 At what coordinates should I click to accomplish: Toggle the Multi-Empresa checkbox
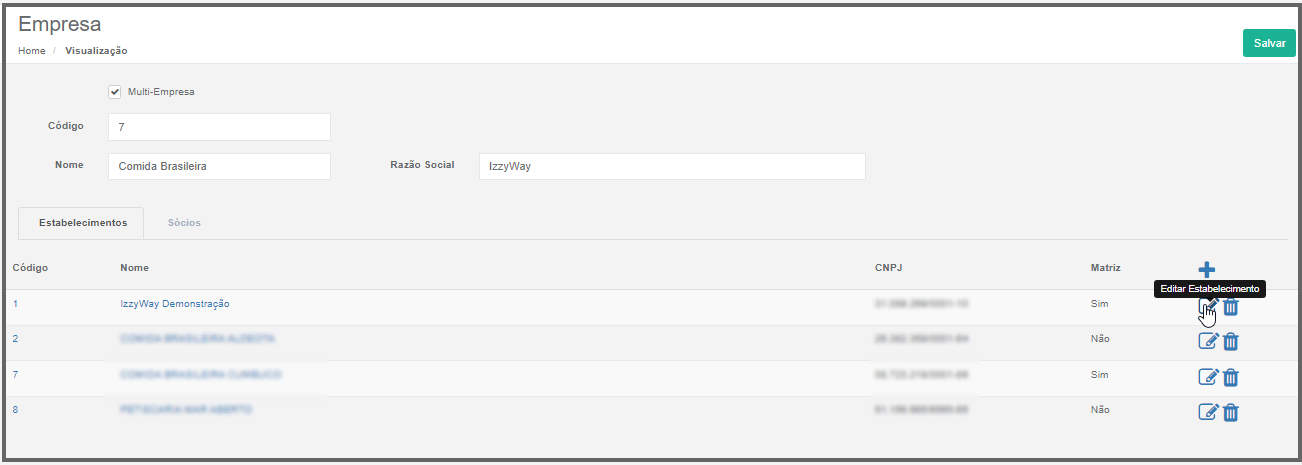point(114,92)
